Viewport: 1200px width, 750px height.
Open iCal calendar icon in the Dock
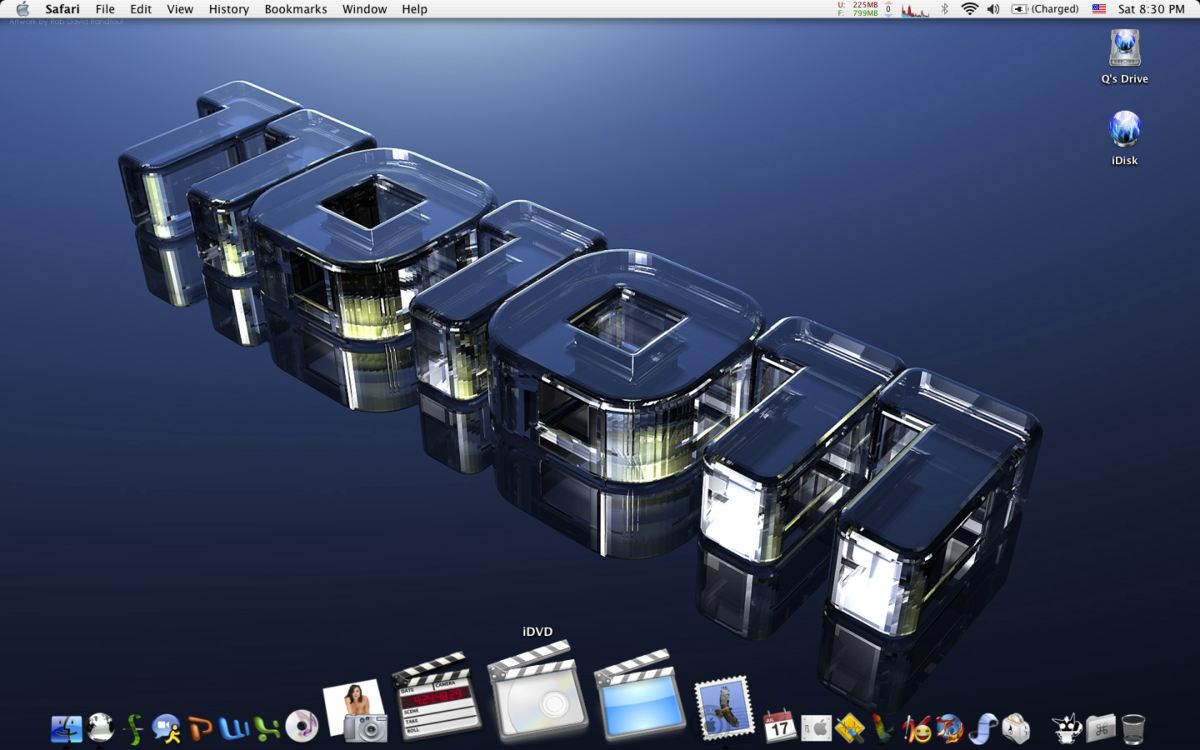(x=779, y=726)
